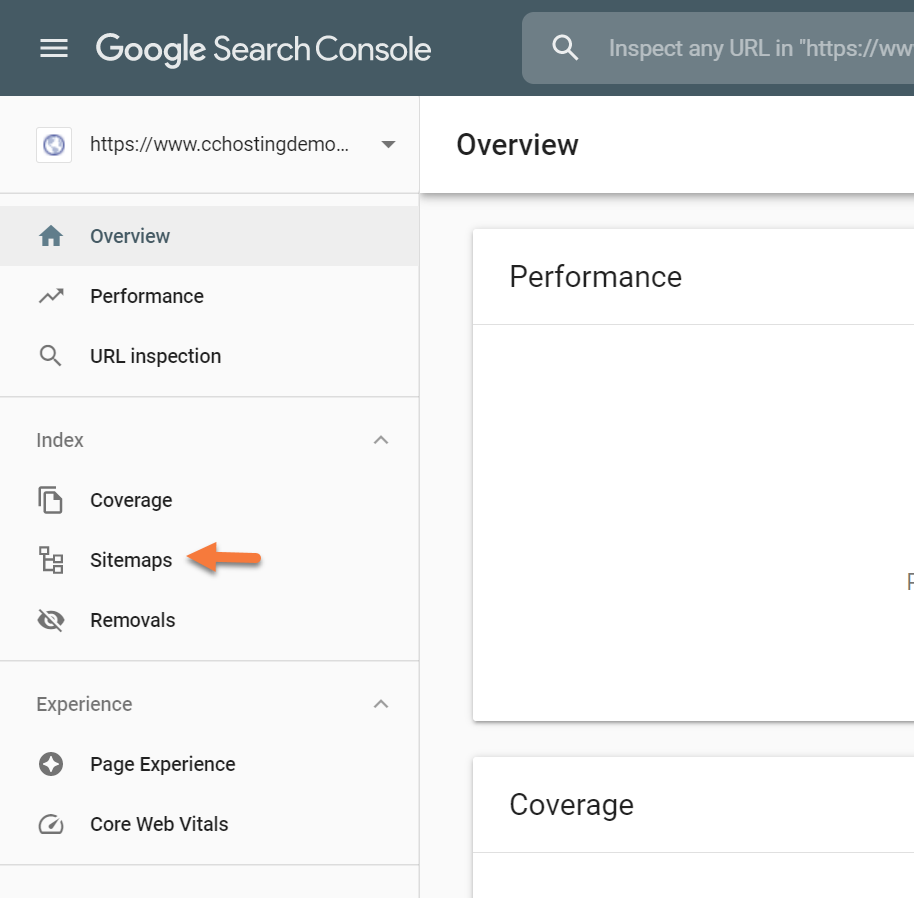Click the Core Web Vitals gauge icon
The width and height of the screenshot is (914, 898).
click(51, 824)
